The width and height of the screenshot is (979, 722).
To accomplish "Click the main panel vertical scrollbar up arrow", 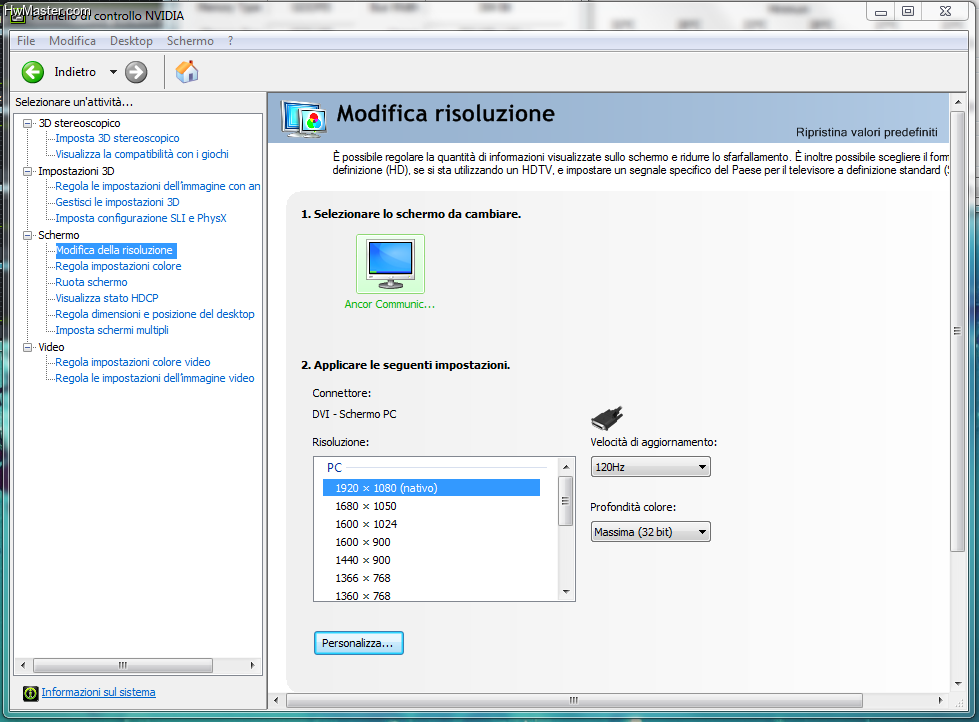I will pyautogui.click(x=958, y=101).
